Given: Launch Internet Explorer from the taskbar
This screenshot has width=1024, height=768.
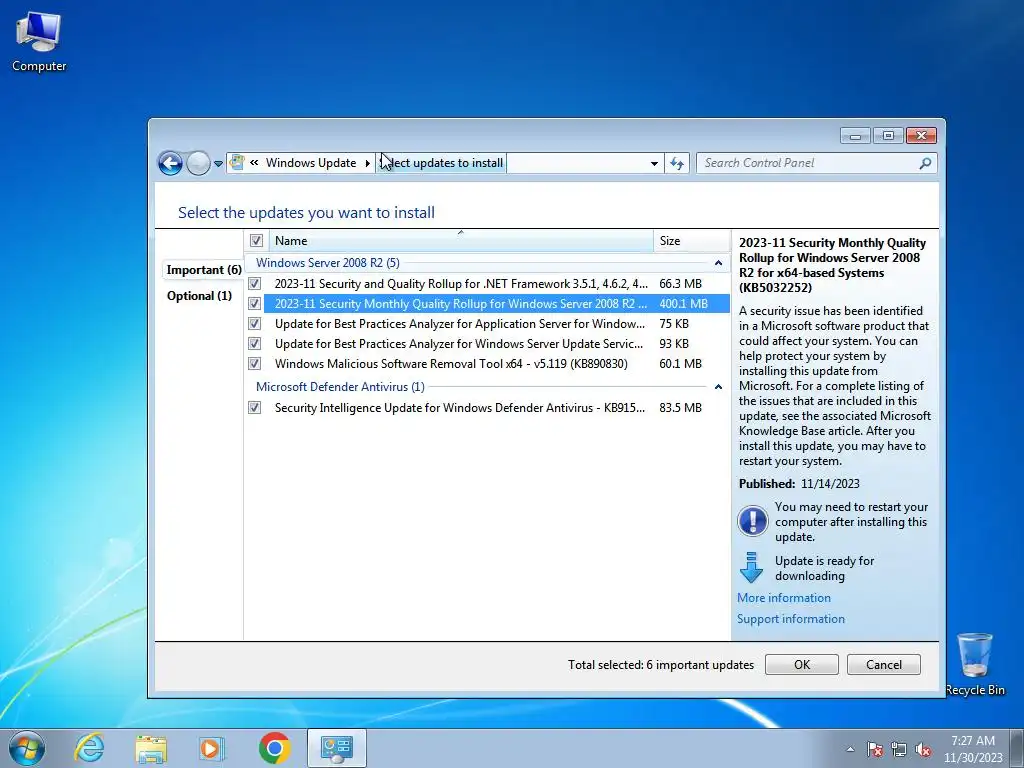Looking at the screenshot, I should (89, 748).
